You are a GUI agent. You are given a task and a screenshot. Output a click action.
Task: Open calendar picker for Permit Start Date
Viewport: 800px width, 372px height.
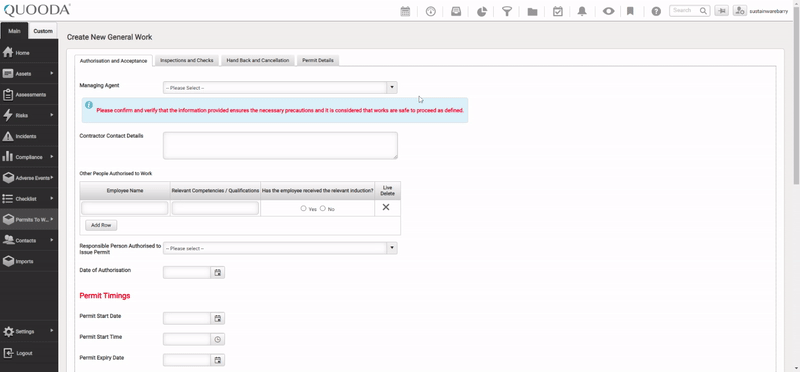217,318
